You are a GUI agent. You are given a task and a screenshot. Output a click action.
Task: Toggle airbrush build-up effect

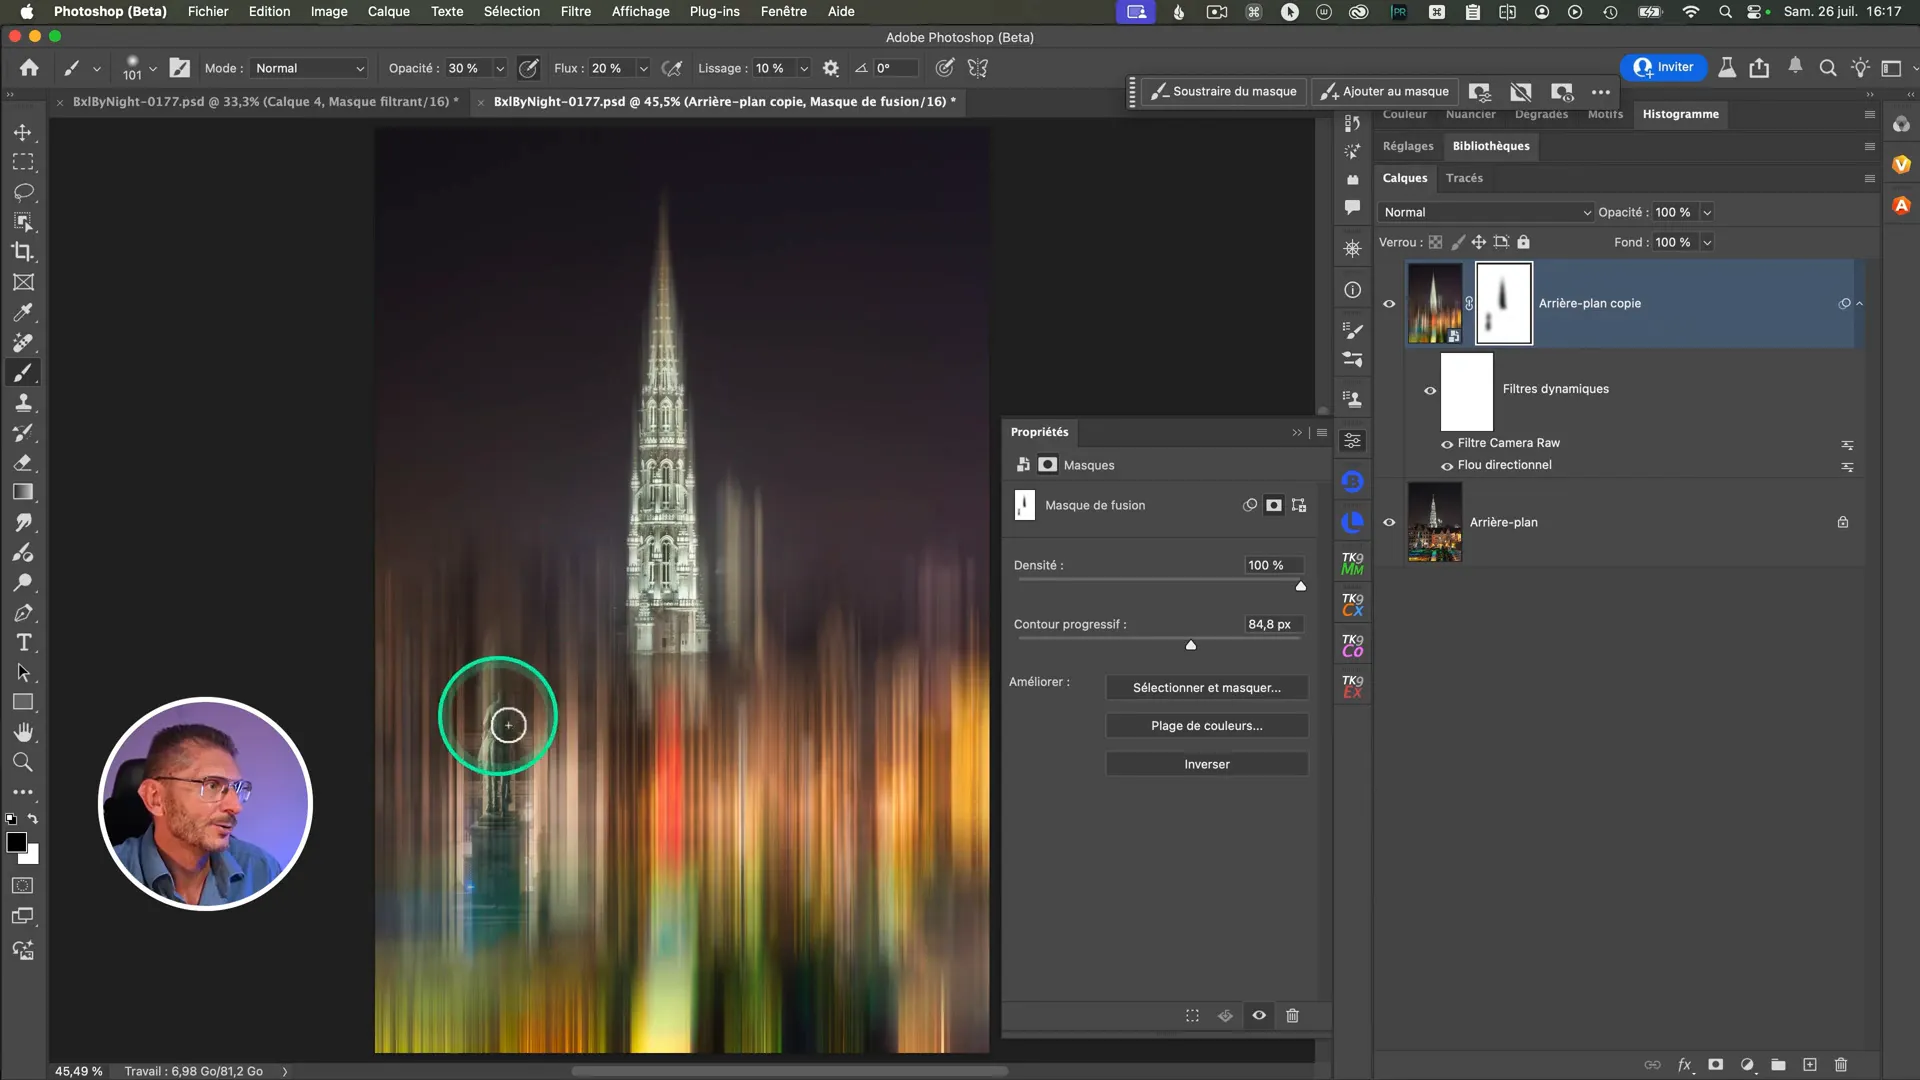672,68
